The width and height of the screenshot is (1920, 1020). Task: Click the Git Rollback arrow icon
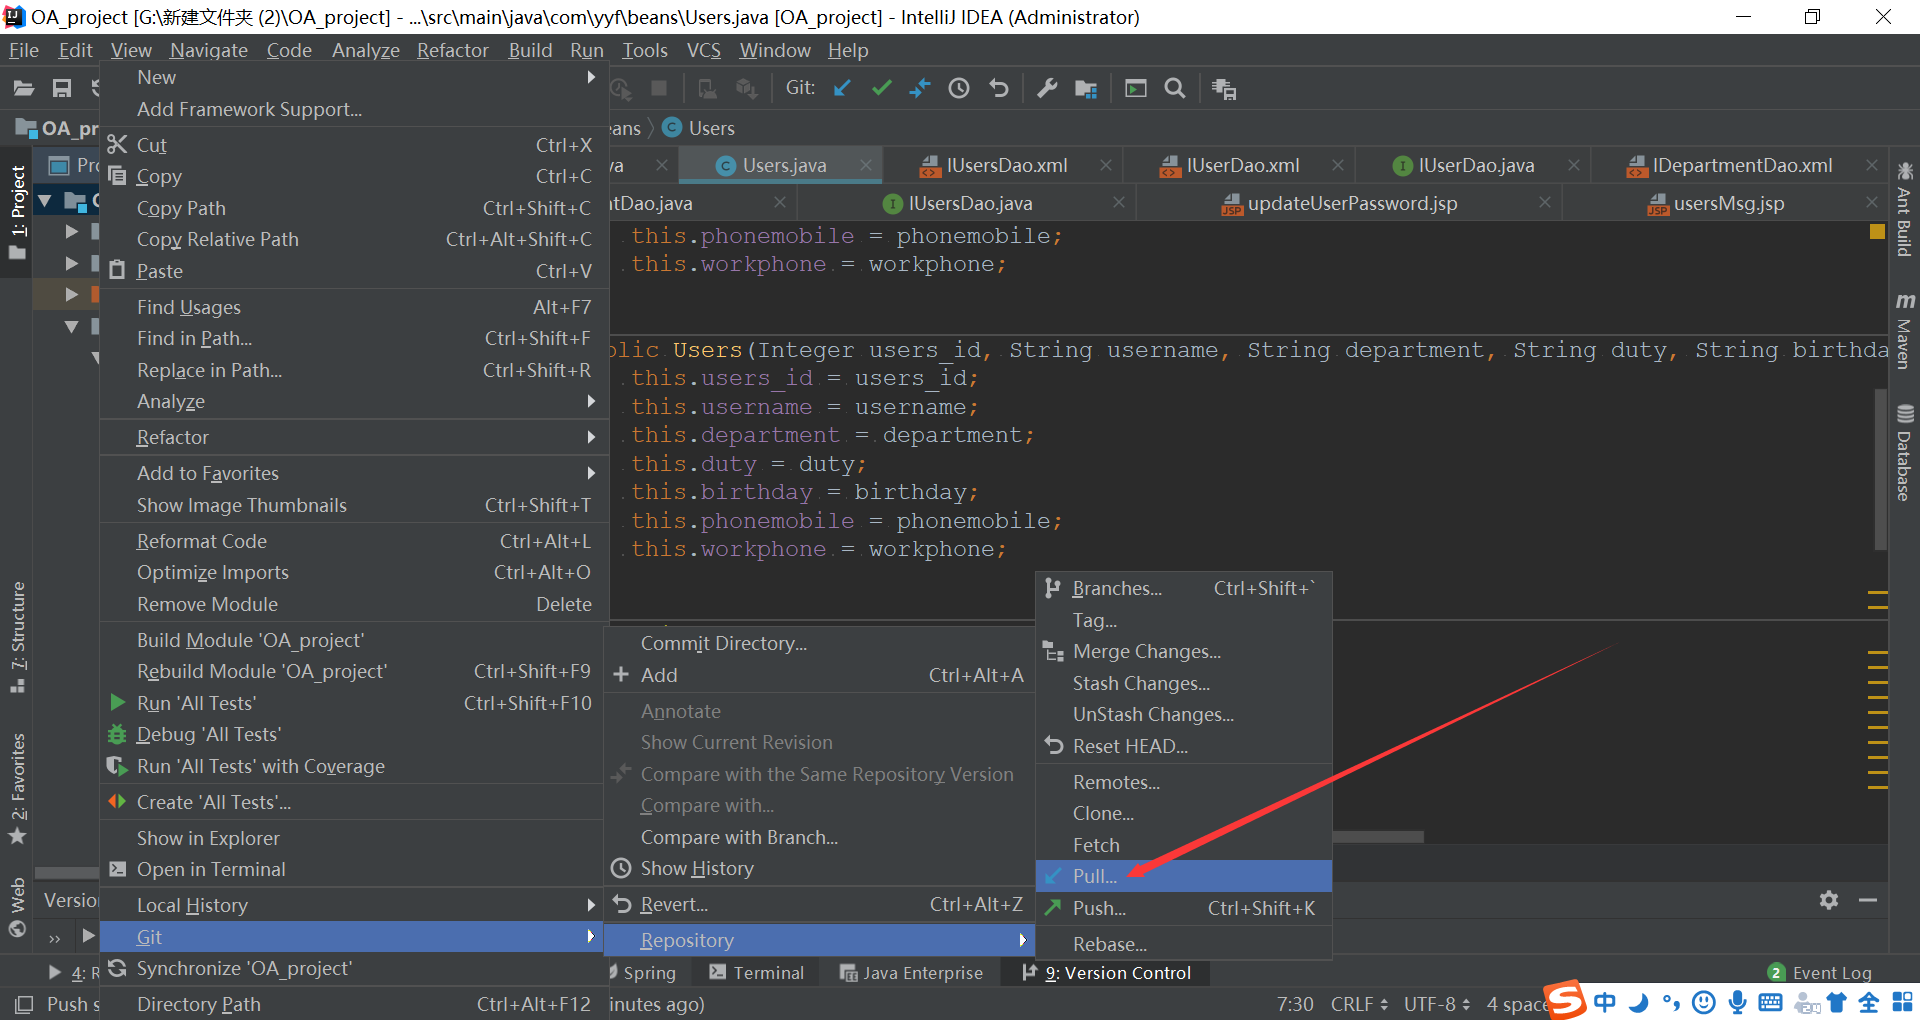998,89
